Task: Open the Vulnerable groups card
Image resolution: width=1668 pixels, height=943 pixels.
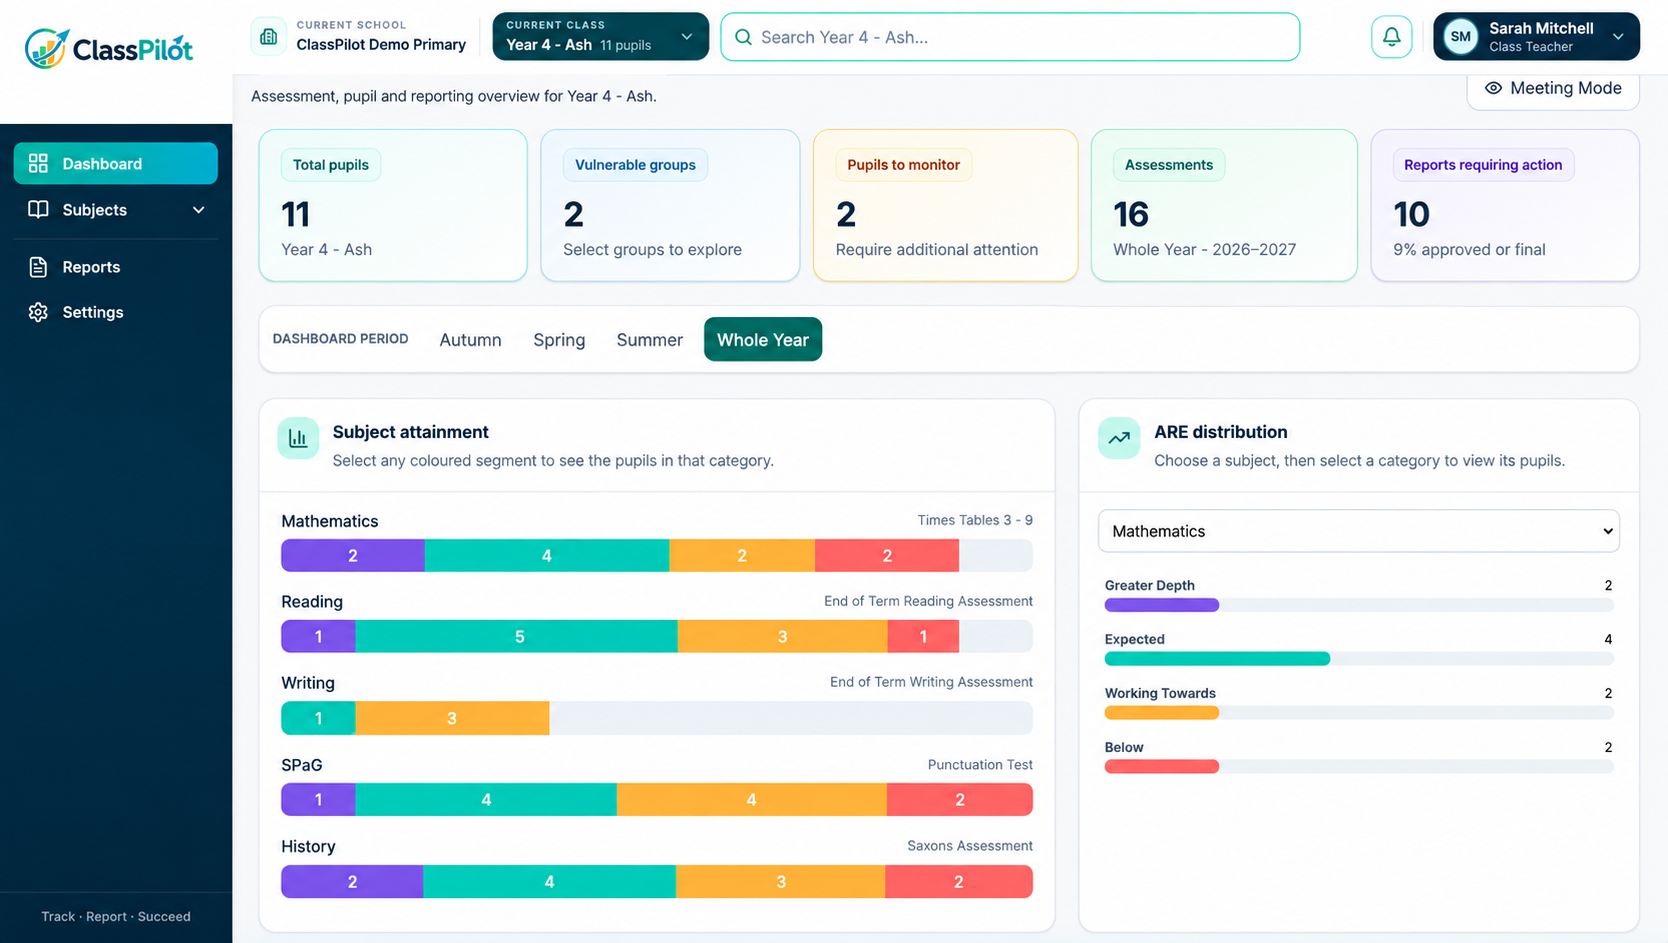Action: pyautogui.click(x=670, y=205)
